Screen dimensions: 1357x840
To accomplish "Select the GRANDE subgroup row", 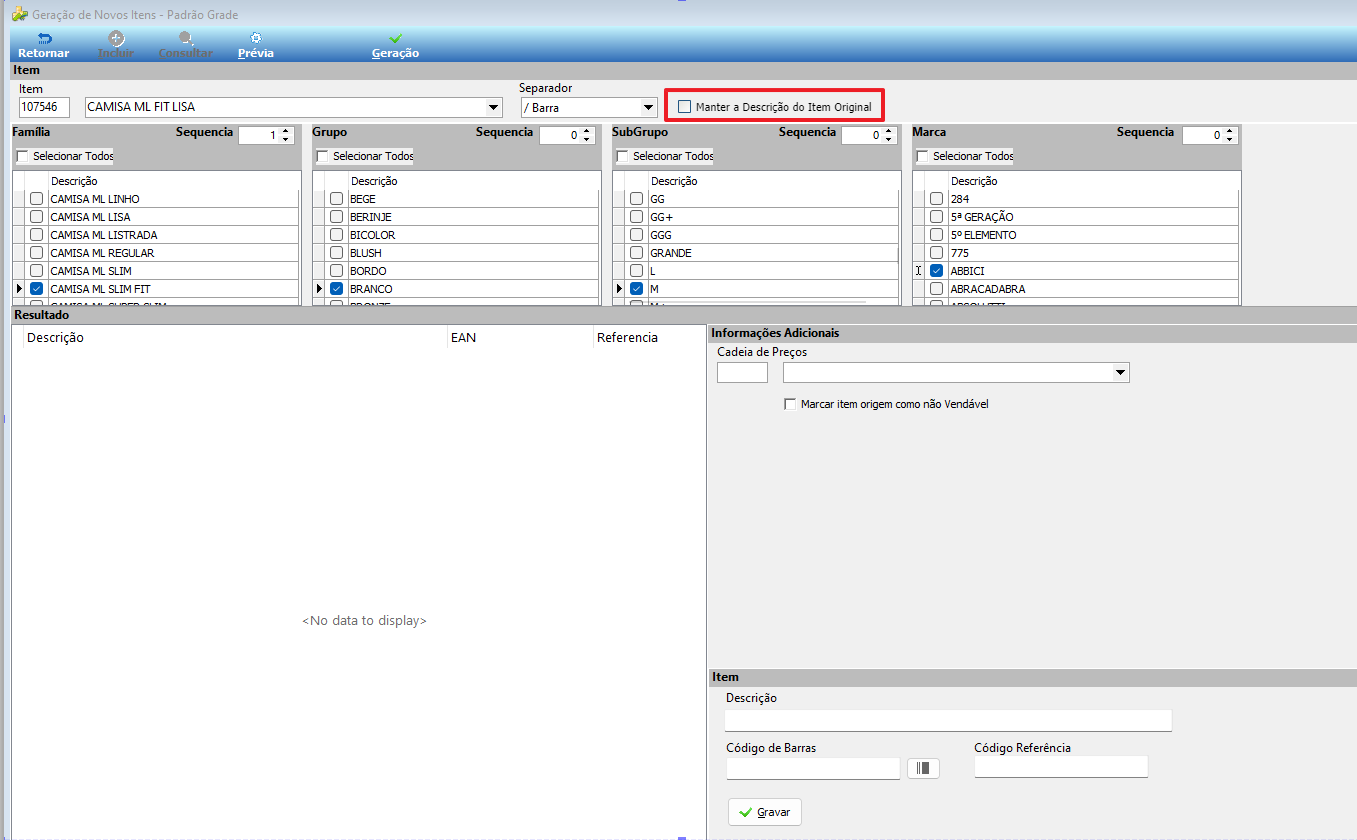I will tap(756, 253).
